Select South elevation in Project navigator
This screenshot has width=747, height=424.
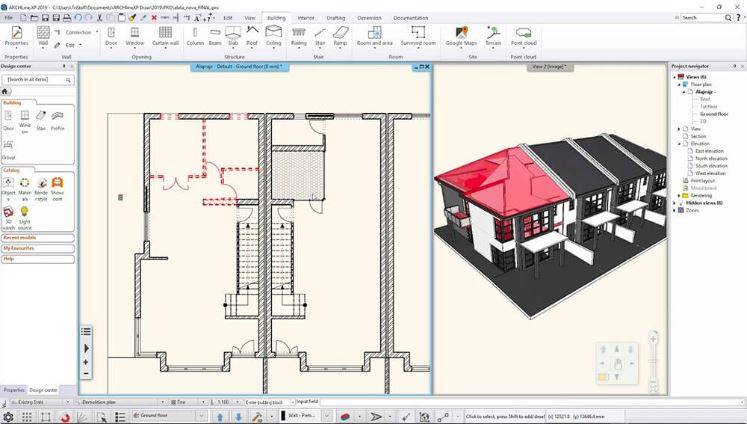[x=711, y=166]
